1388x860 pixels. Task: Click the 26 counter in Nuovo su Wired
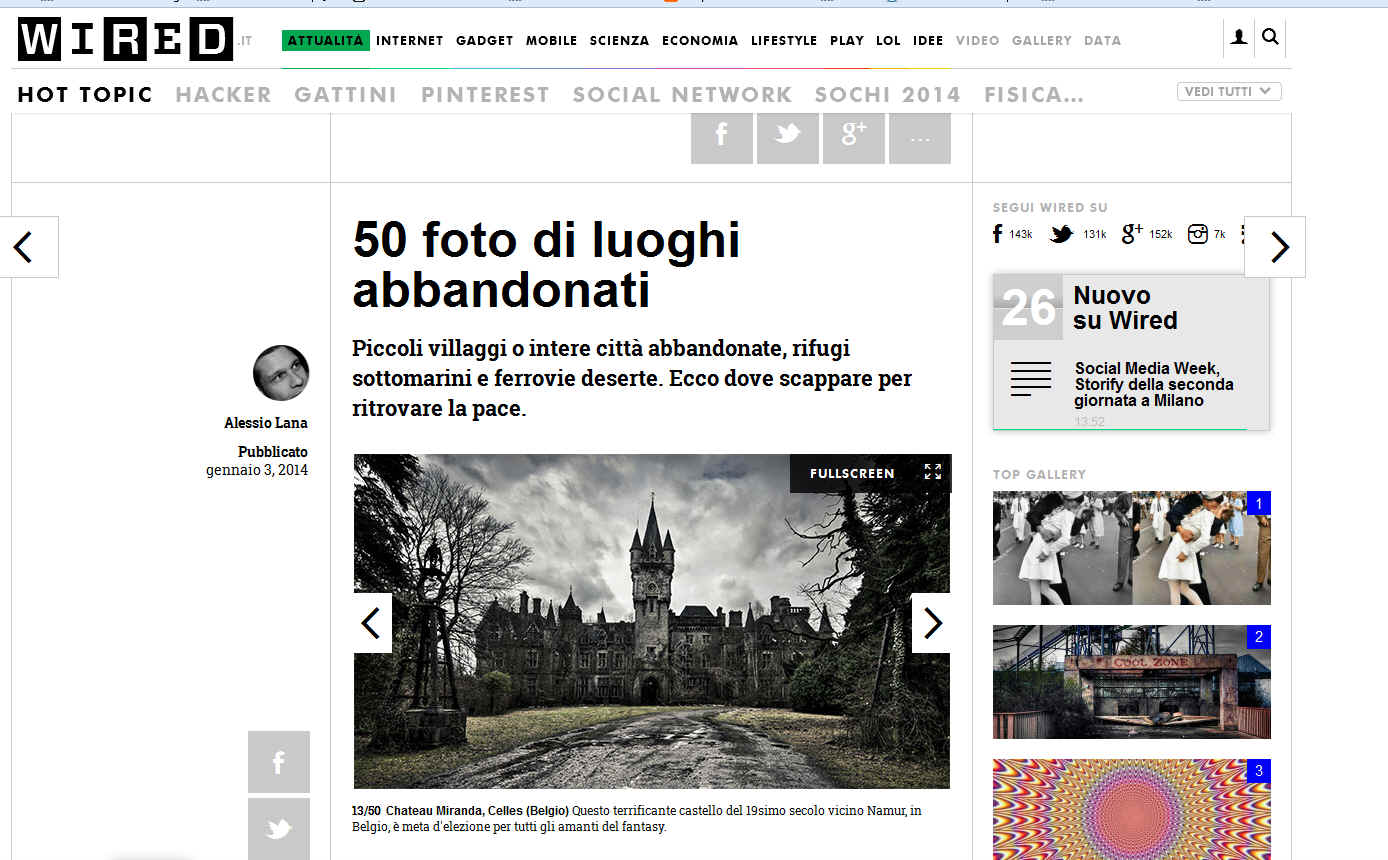(1029, 308)
